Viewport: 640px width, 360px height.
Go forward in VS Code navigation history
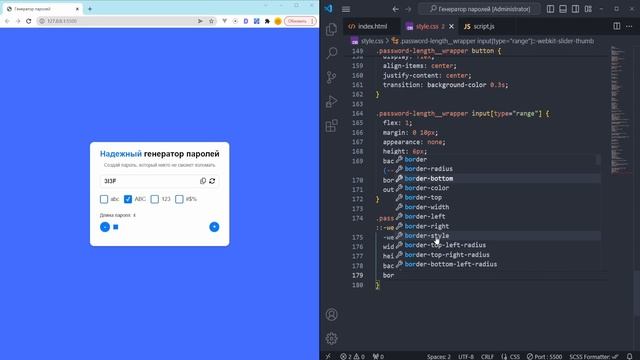coord(408,9)
